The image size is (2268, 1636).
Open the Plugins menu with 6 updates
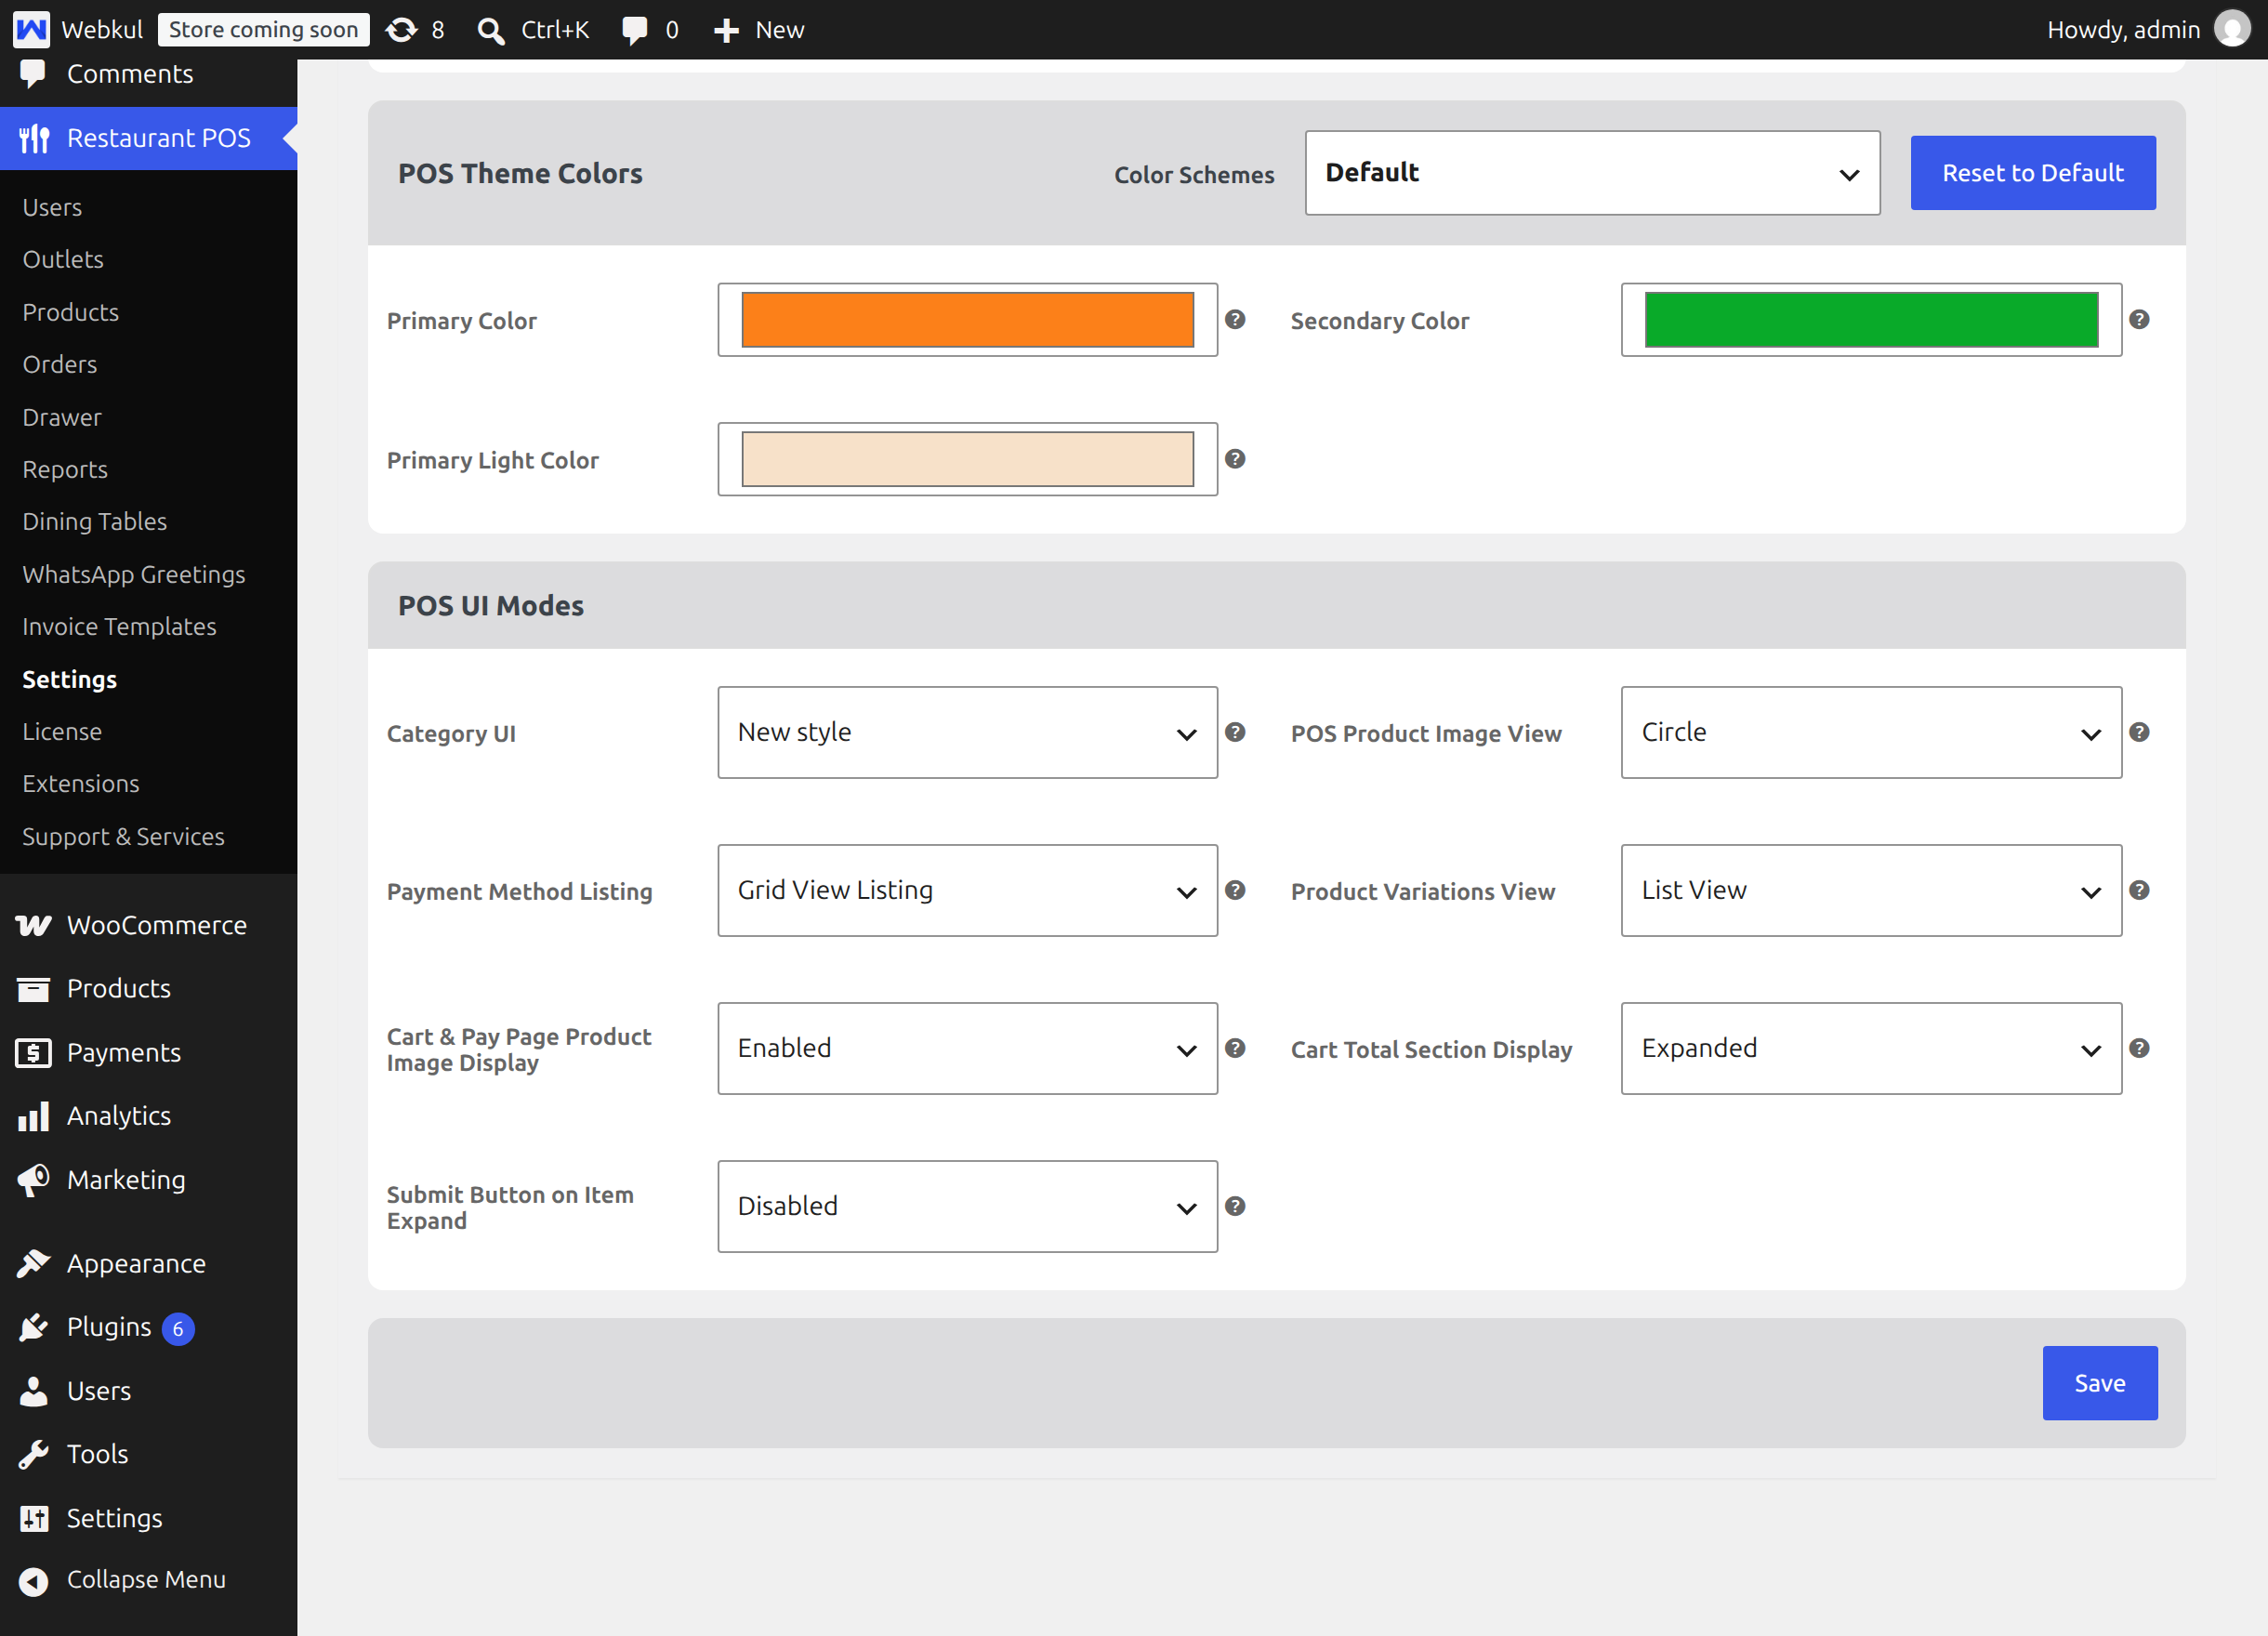pyautogui.click(x=148, y=1327)
